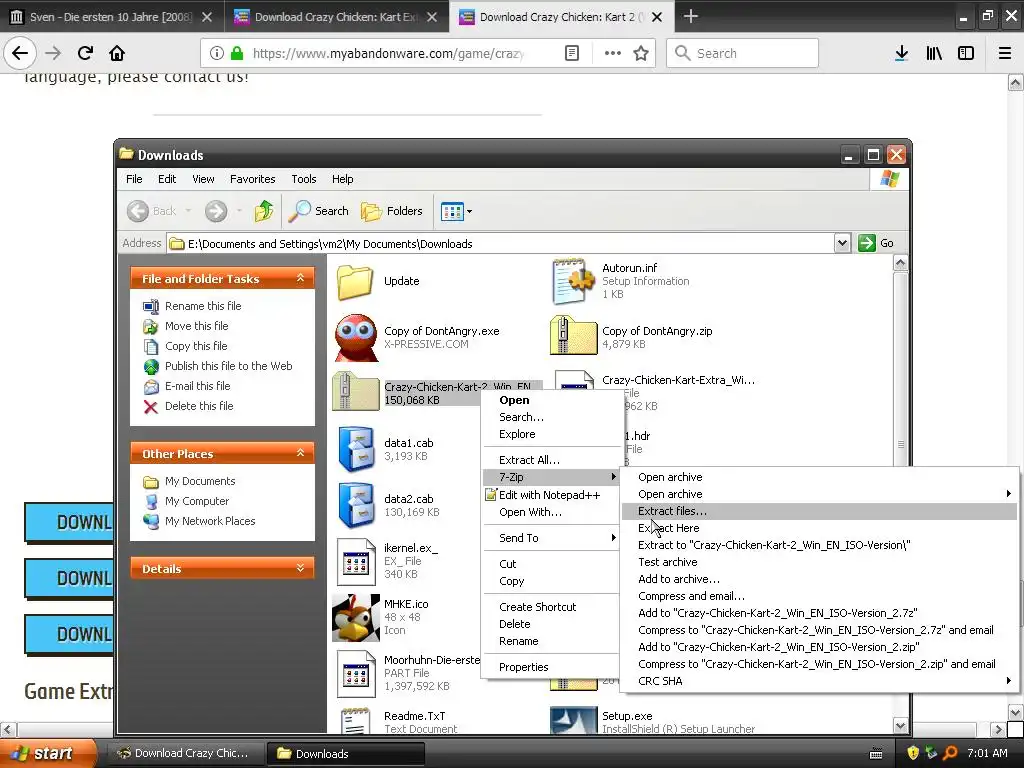Click Publish this file to the Web
The image size is (1024, 768).
(x=229, y=366)
